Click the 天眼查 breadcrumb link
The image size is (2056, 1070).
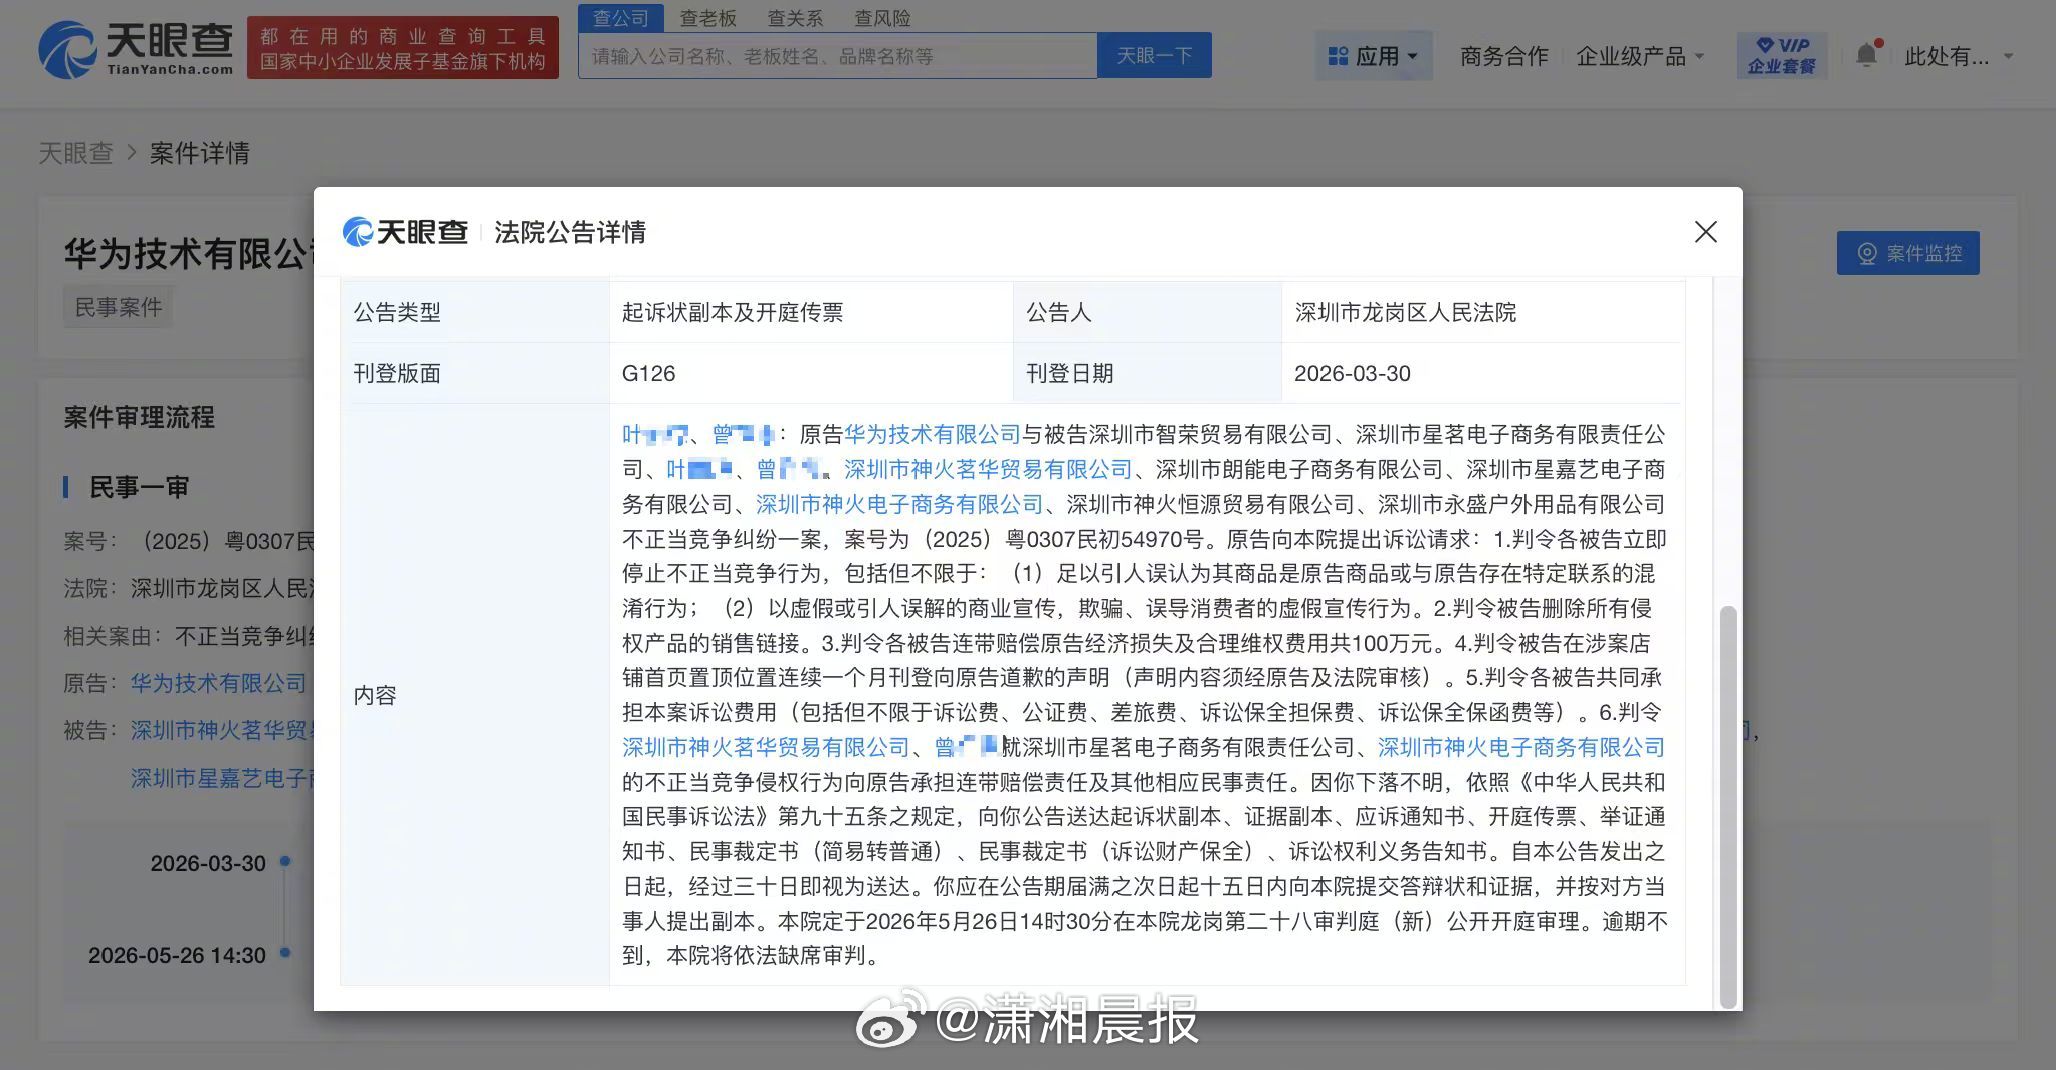point(76,152)
